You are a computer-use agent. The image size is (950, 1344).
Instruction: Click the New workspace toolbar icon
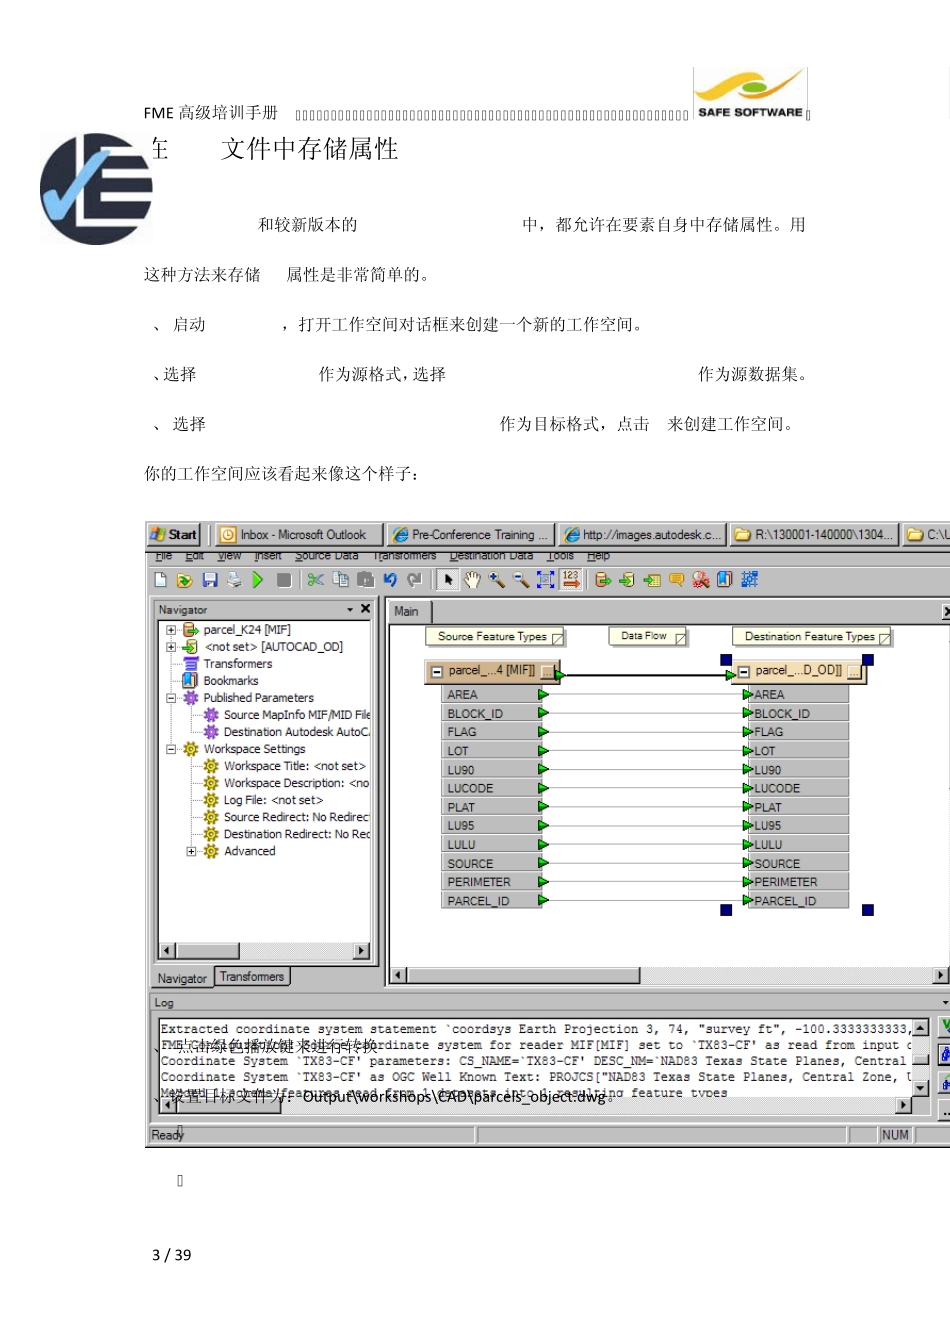(x=161, y=580)
